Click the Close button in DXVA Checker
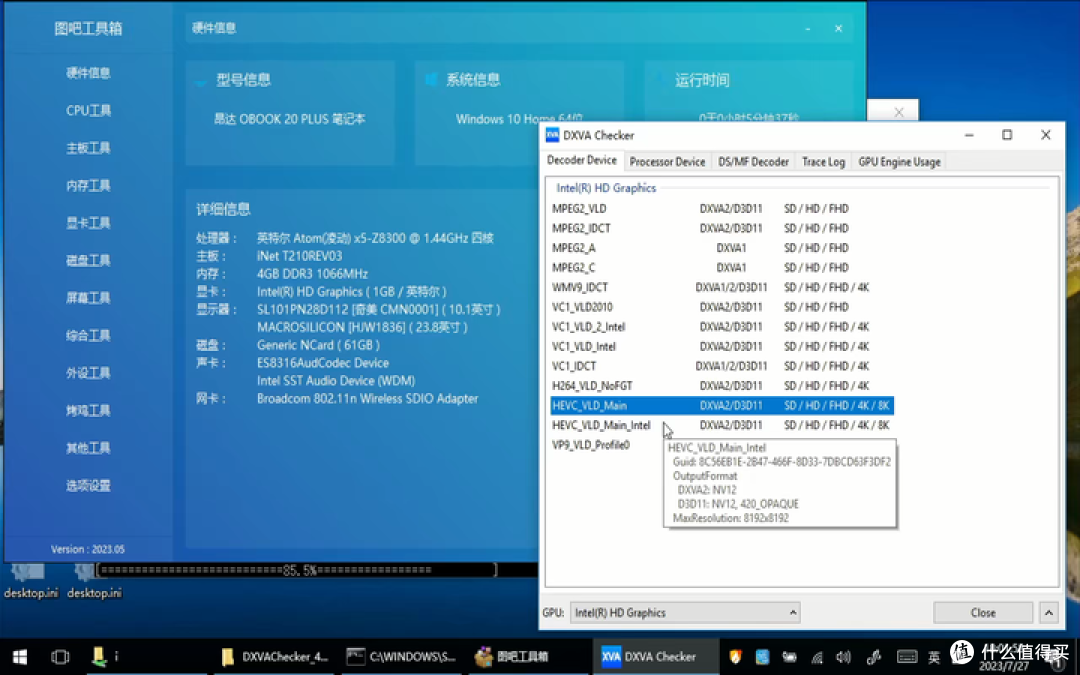Image resolution: width=1080 pixels, height=675 pixels. pos(983,612)
